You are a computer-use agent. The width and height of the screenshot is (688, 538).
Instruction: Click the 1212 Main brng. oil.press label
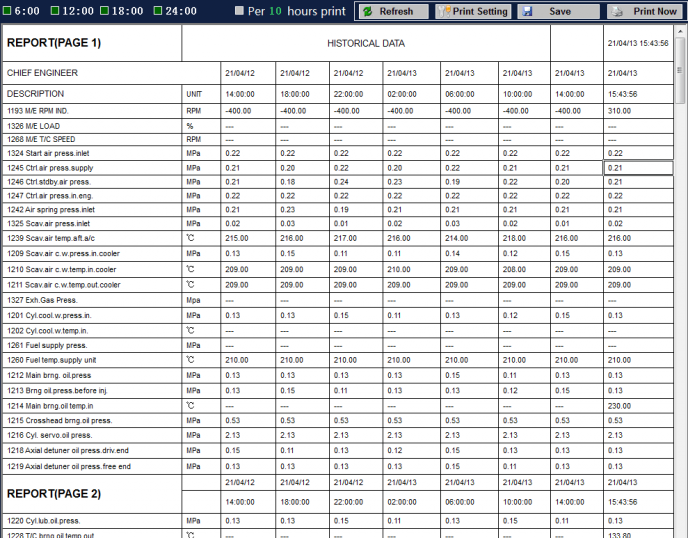point(49,376)
